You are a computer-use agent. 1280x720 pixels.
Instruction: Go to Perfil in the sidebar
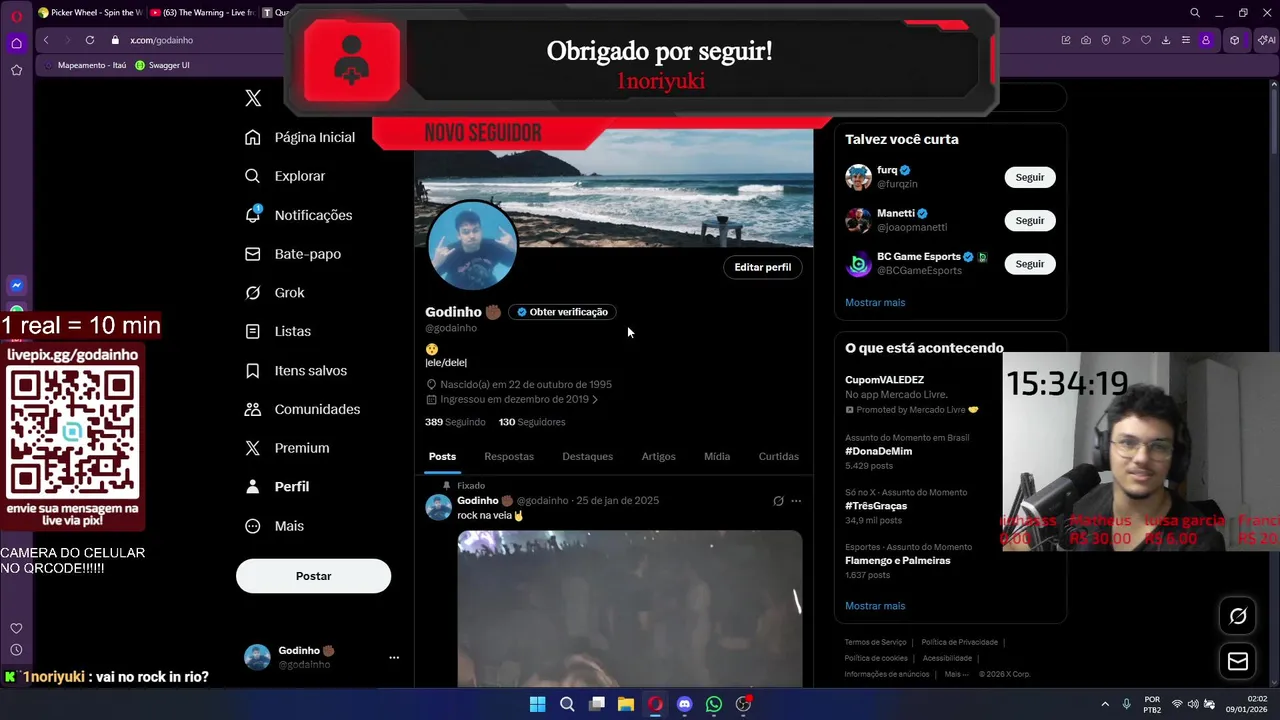click(277, 486)
